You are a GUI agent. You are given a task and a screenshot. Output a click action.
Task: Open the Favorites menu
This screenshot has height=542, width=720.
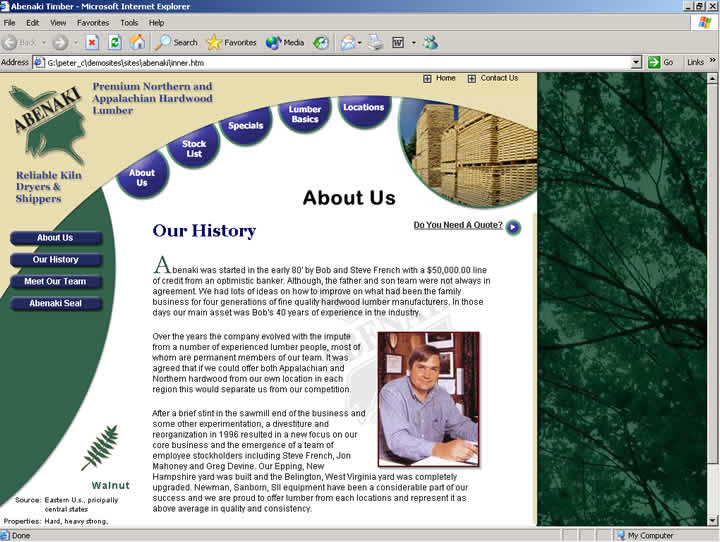point(93,23)
